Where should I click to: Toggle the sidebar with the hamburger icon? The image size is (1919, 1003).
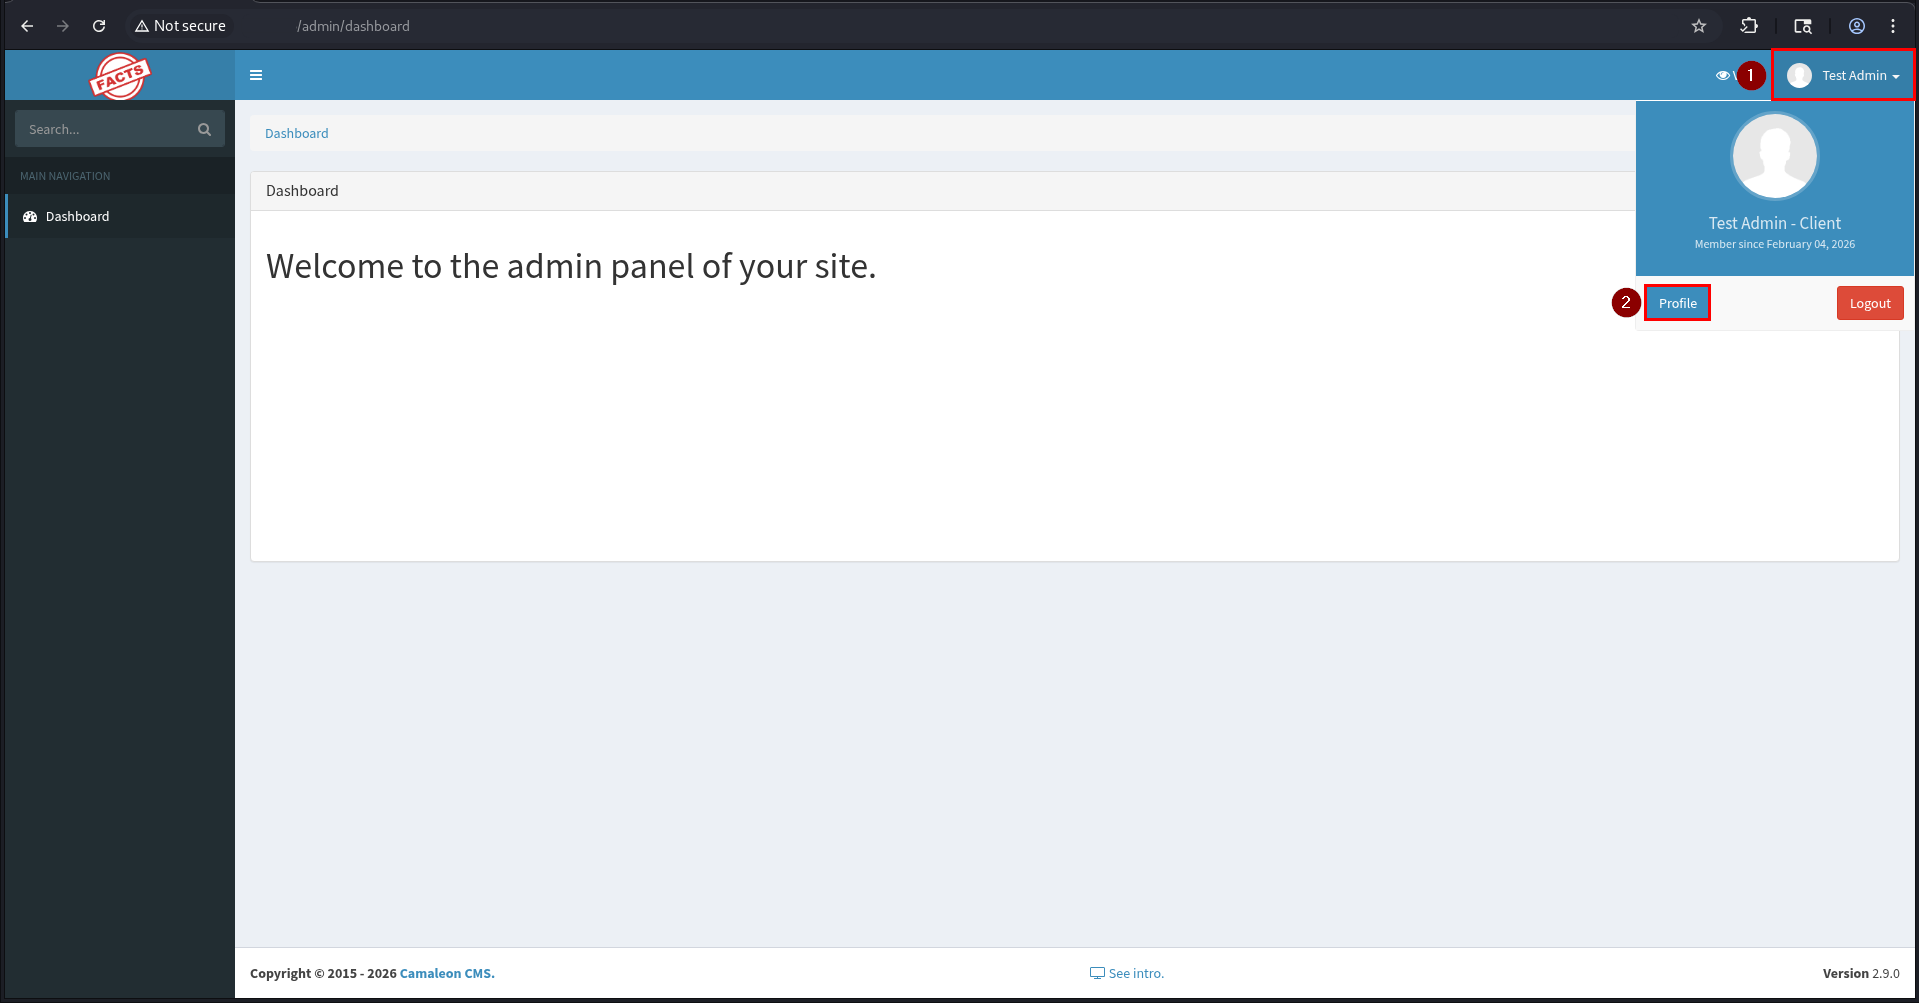coord(256,75)
